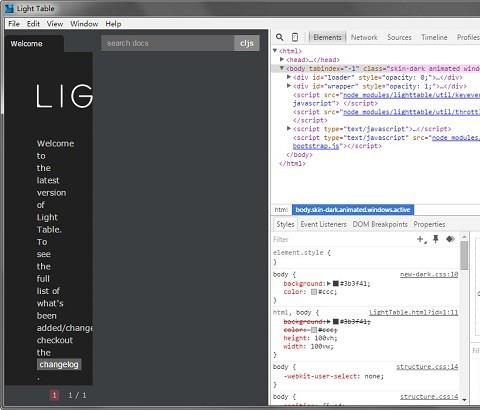Click the #3b3f41 swatch in body rule
The image size is (480, 410).
coord(336,283)
